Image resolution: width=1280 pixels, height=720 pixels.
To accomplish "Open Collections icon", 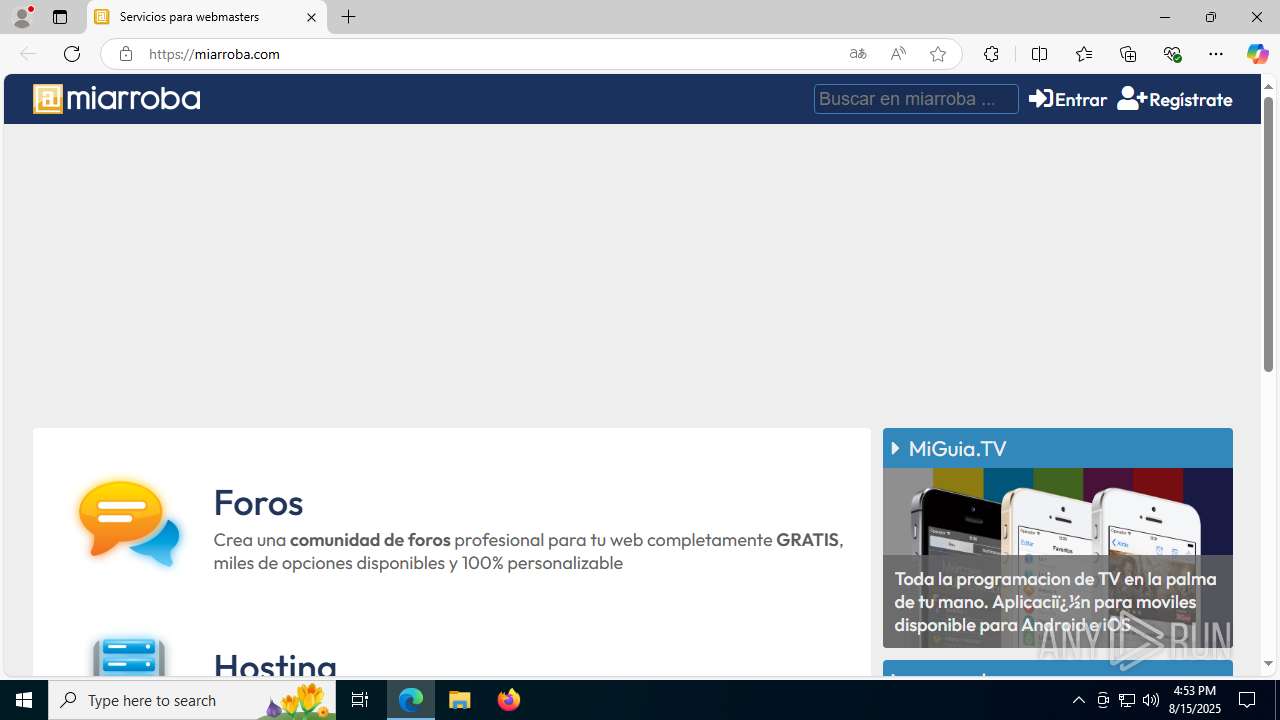I will [1128, 54].
